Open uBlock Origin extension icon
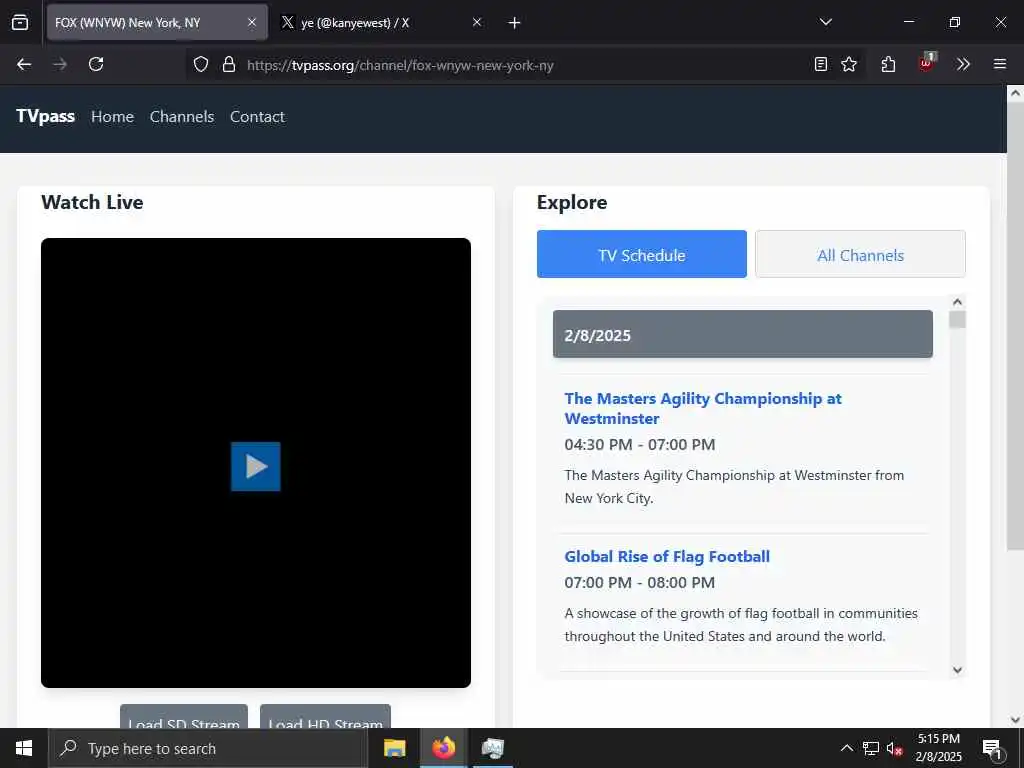 pos(926,63)
